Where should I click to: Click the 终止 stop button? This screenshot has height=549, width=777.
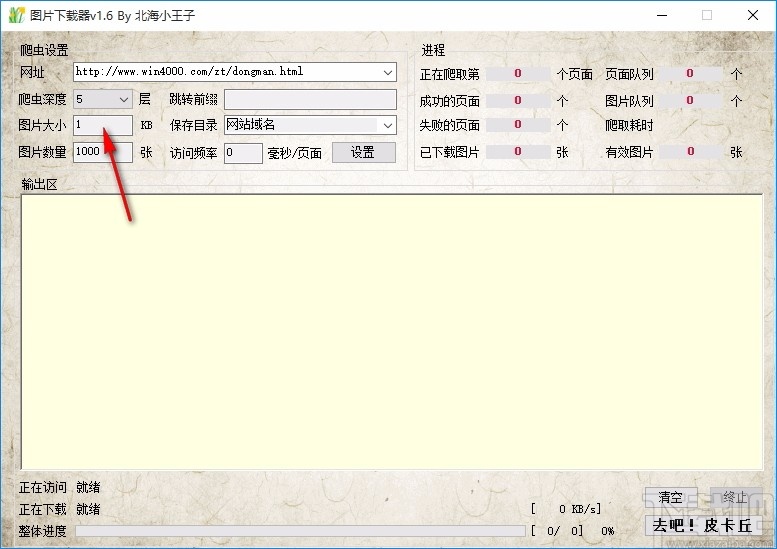[x=735, y=497]
